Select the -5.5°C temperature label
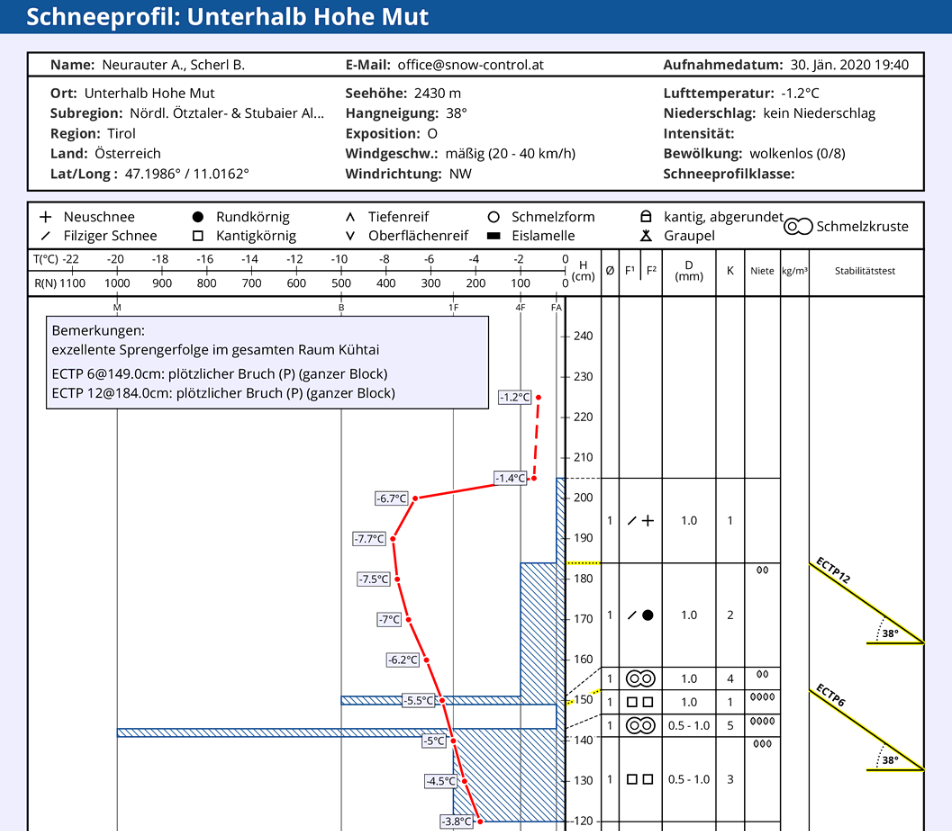Image resolution: width=952 pixels, height=831 pixels. tap(419, 700)
